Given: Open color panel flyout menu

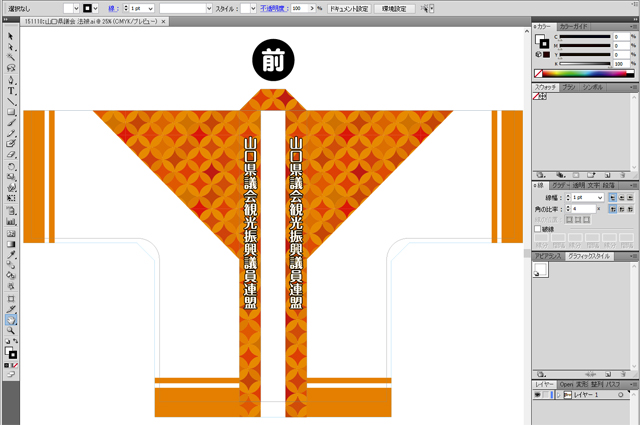Looking at the screenshot, I should coord(634,27).
